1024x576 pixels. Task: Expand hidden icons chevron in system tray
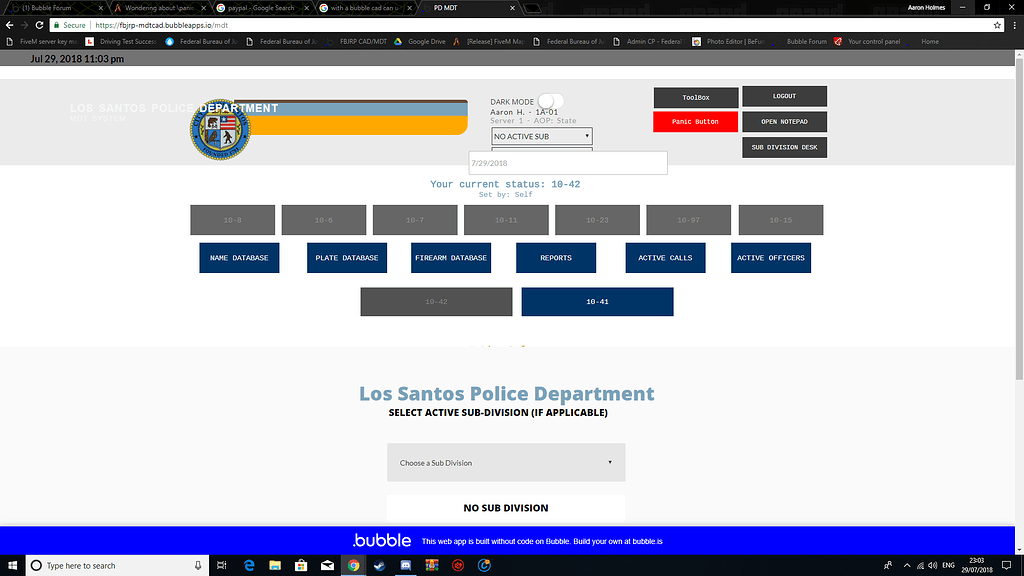pos(907,565)
